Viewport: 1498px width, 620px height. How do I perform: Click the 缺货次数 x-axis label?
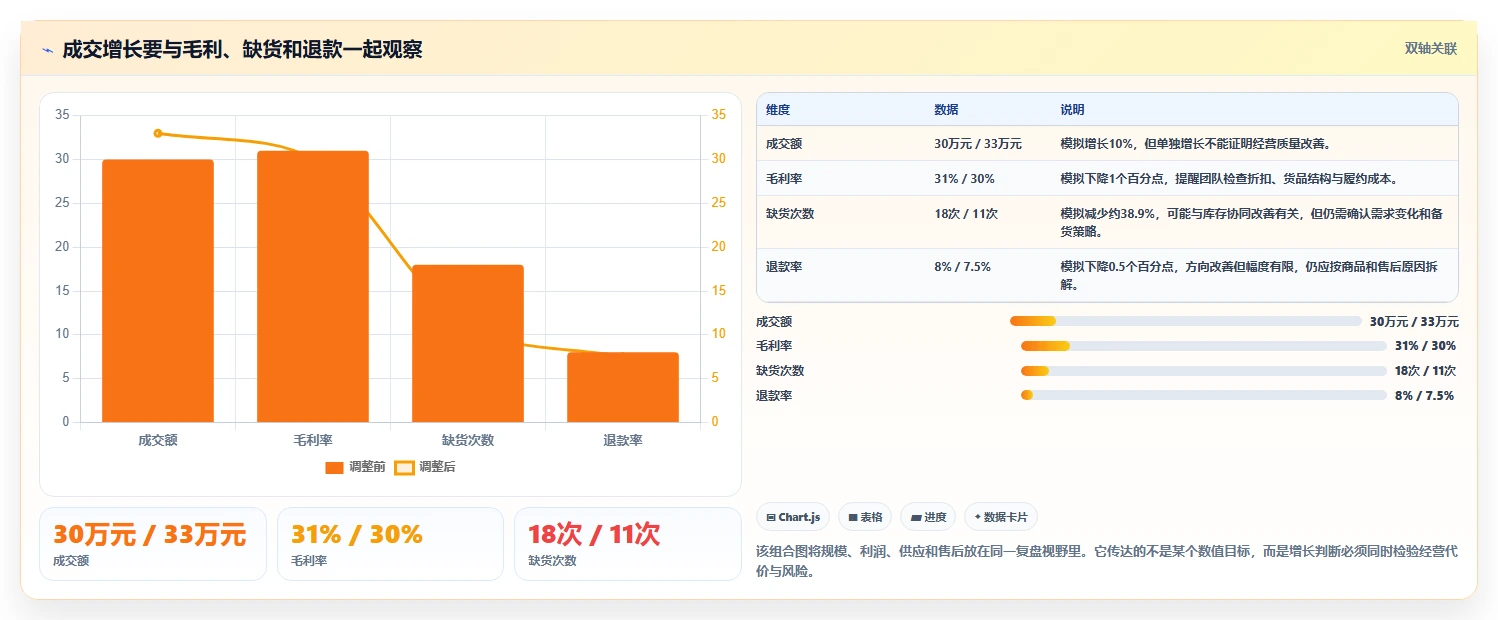(x=468, y=440)
